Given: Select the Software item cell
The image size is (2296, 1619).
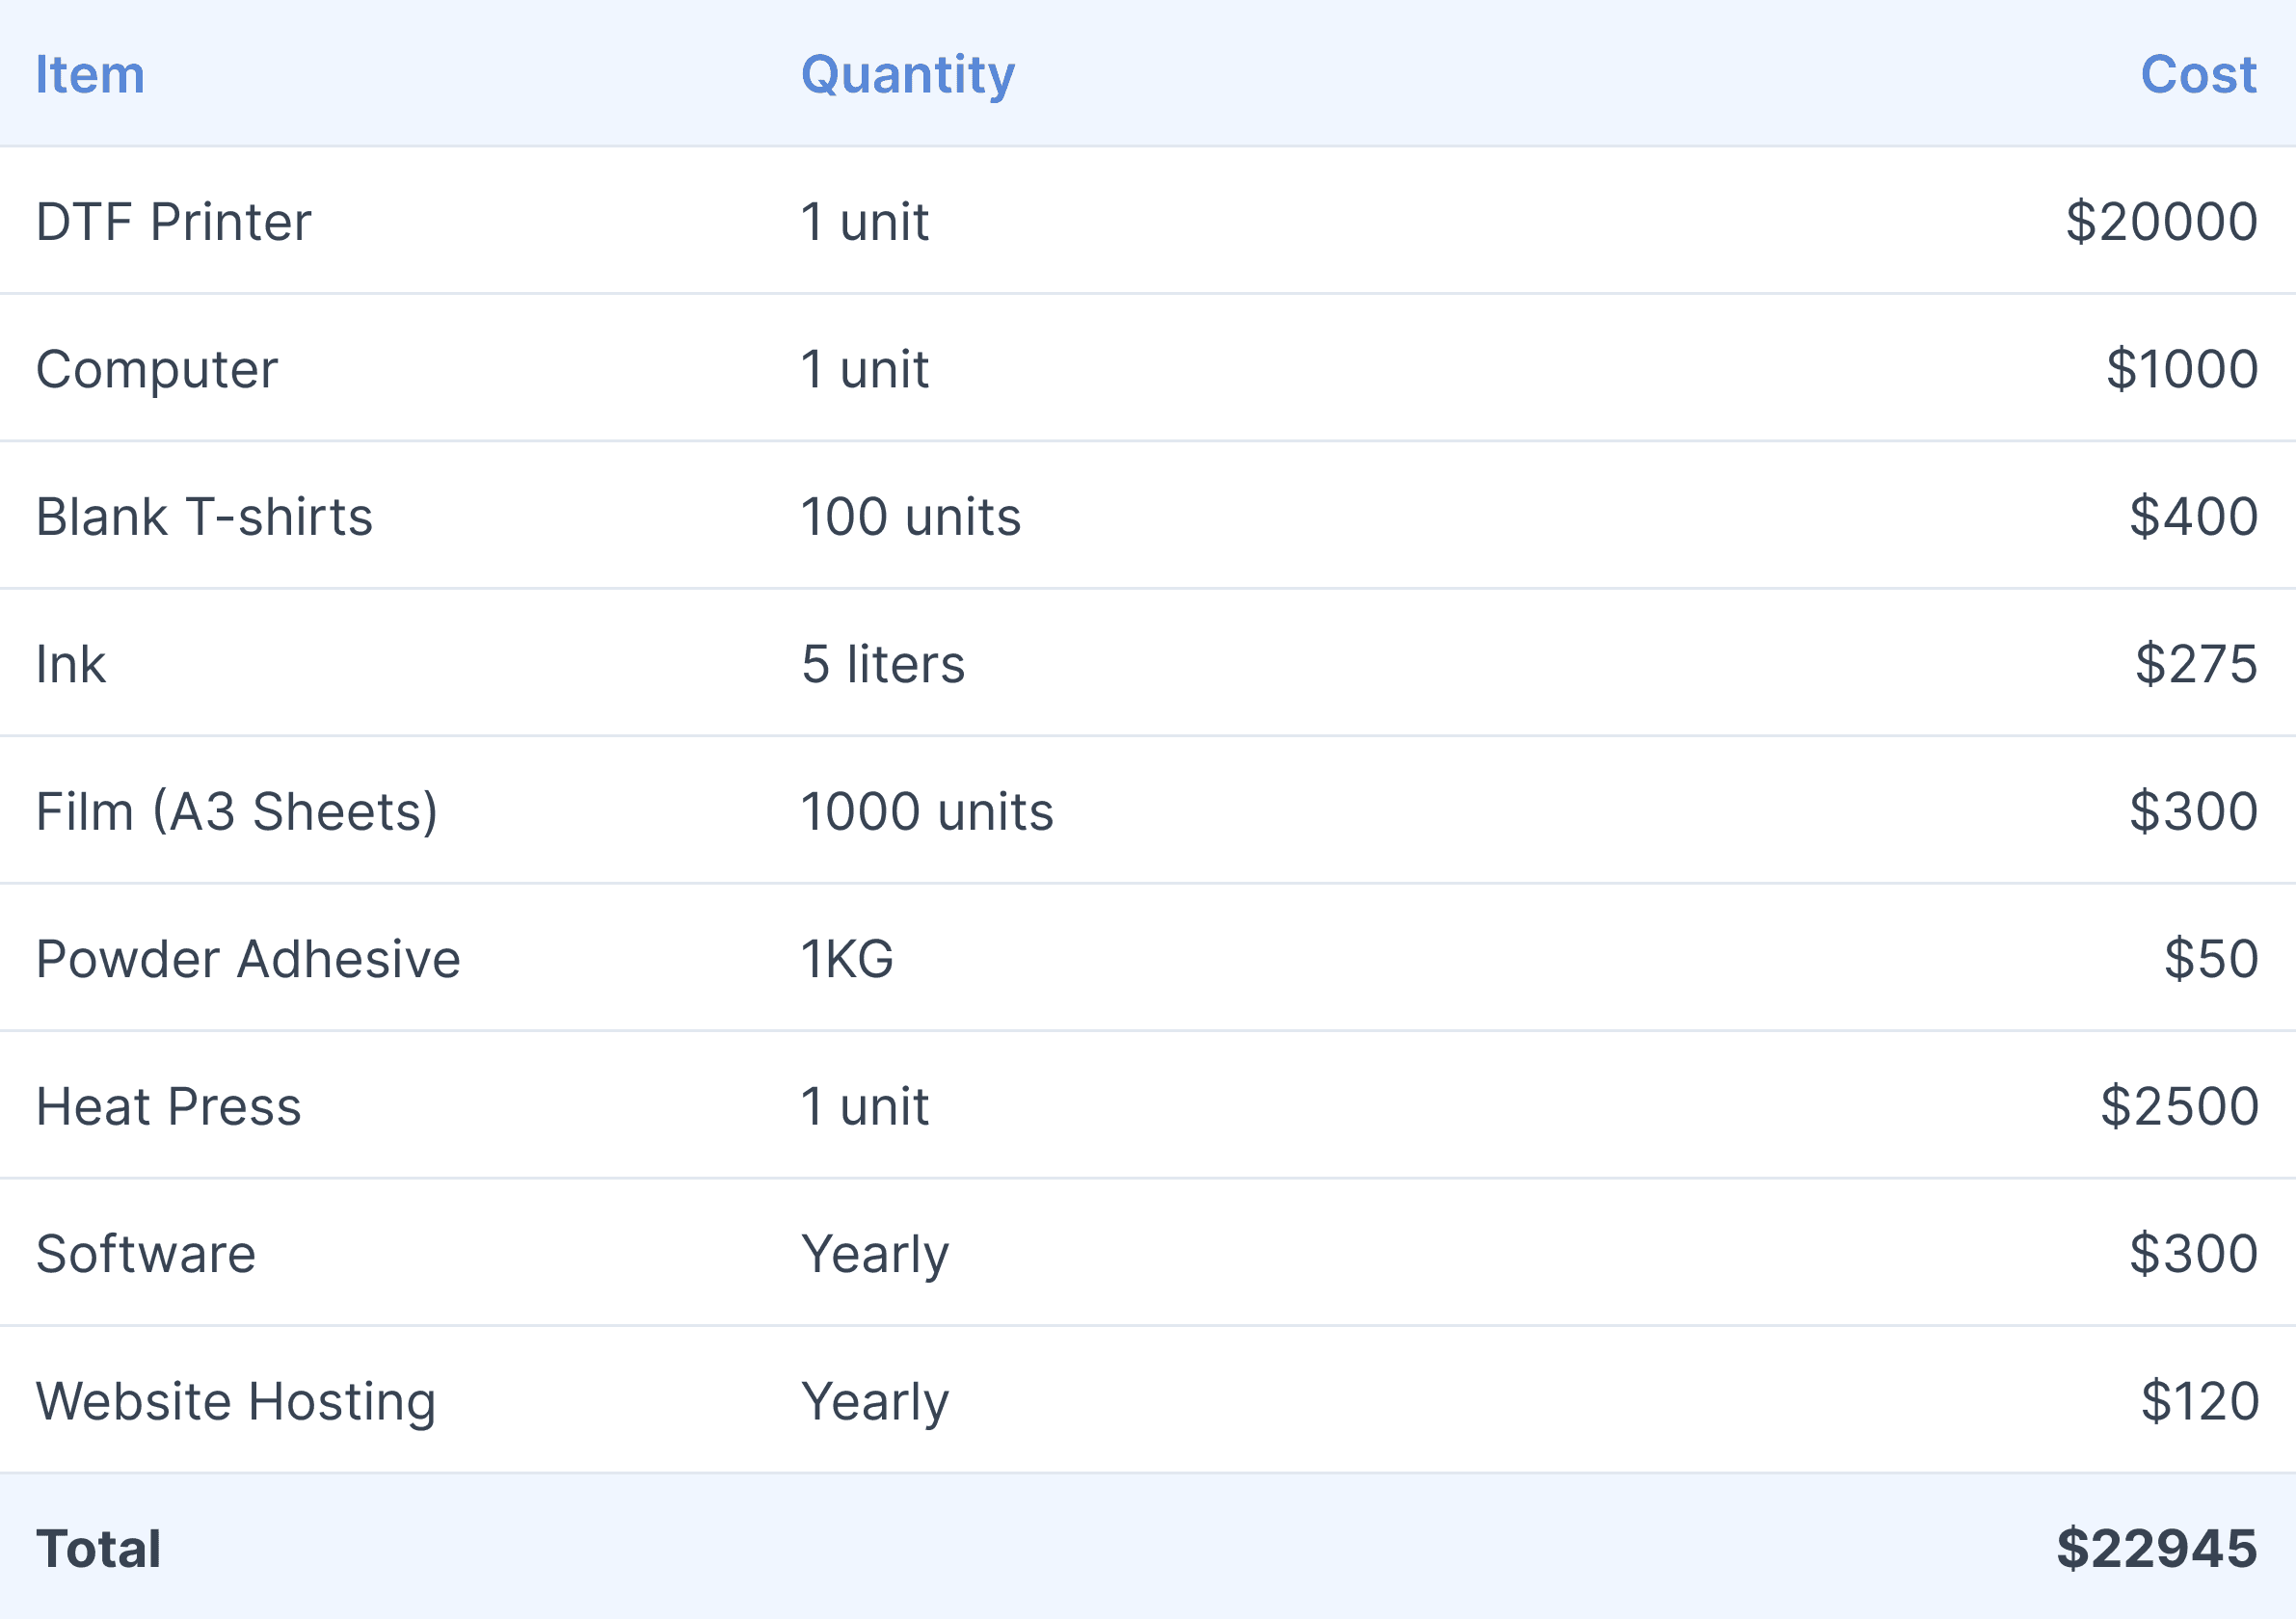Looking at the screenshot, I should 146,1254.
